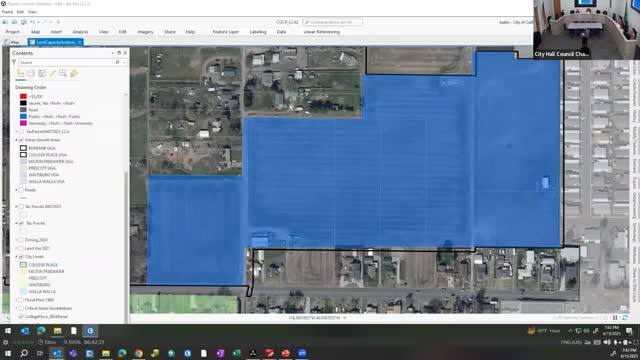This screenshot has height=360, width=640.
Task: Switch to the Map view tab
Action: coord(12,42)
